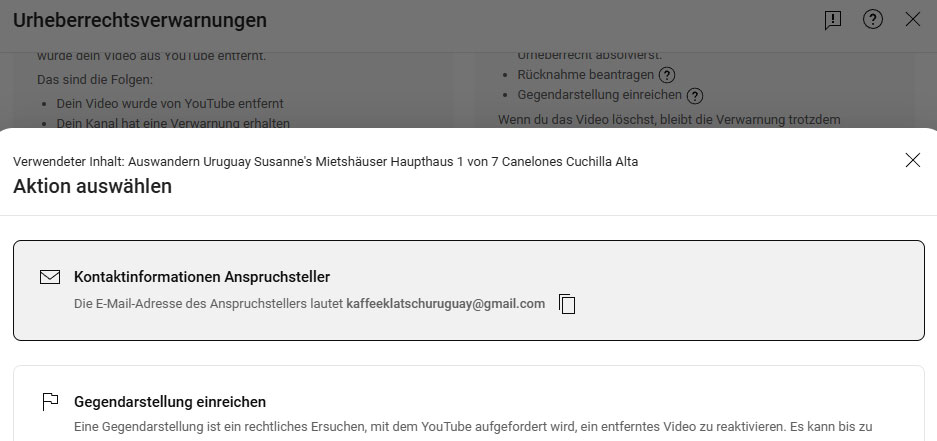The image size is (937, 441).
Task: Open the help icon in top header
Action: pyautogui.click(x=873, y=20)
